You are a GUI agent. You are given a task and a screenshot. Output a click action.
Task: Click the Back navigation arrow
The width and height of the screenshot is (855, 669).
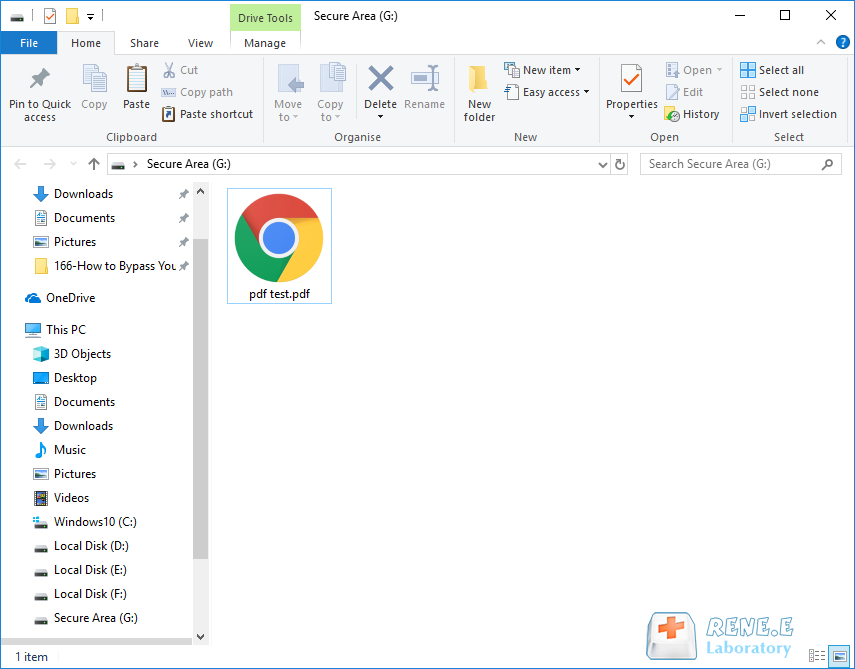20,164
